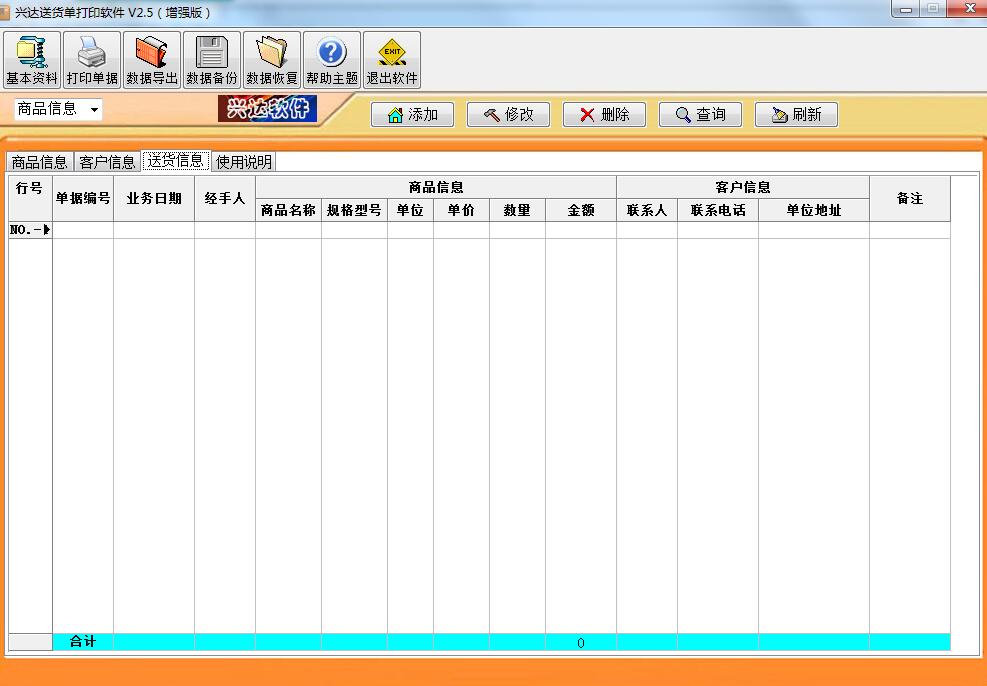Open the 商品信息 dropdown combo box

(x=58, y=110)
